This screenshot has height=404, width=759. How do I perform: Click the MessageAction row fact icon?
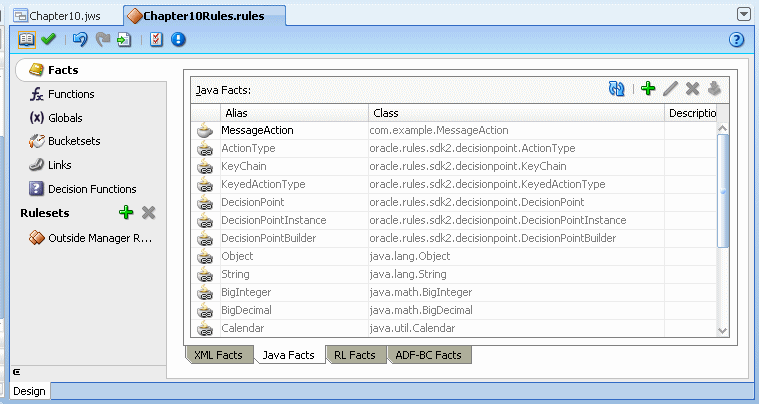click(x=205, y=131)
